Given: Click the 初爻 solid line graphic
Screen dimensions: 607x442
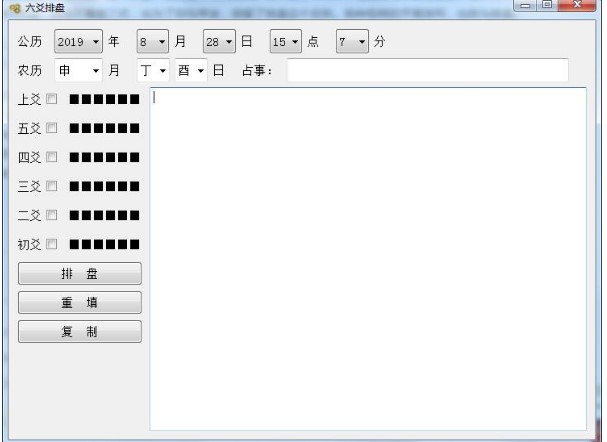Looking at the screenshot, I should point(105,245).
